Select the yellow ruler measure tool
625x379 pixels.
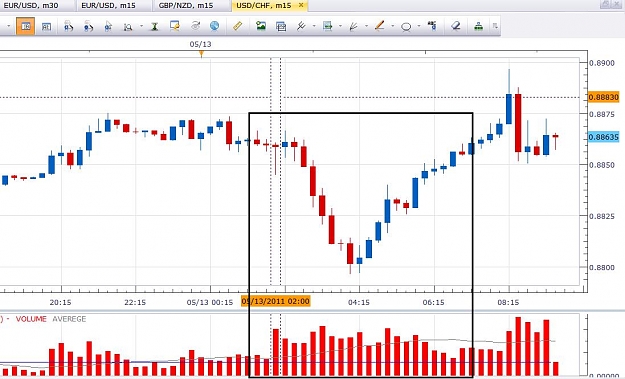238,26
